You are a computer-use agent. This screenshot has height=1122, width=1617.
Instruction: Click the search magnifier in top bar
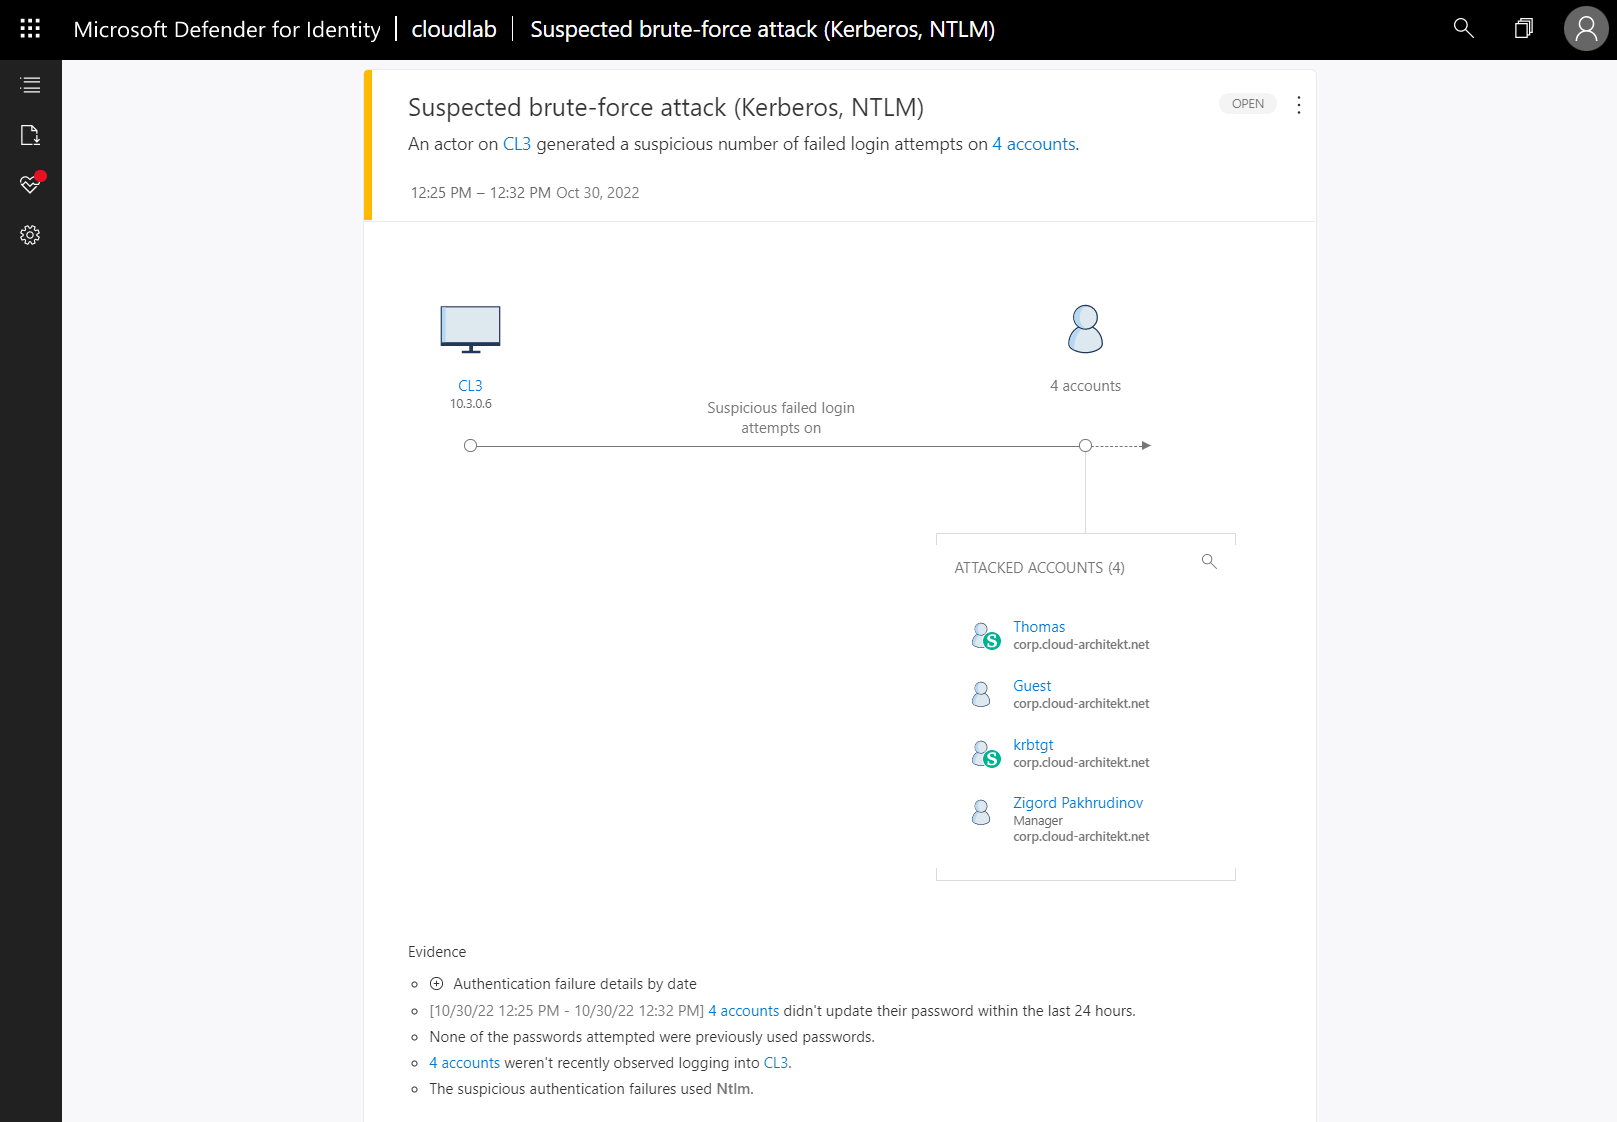pyautogui.click(x=1463, y=28)
